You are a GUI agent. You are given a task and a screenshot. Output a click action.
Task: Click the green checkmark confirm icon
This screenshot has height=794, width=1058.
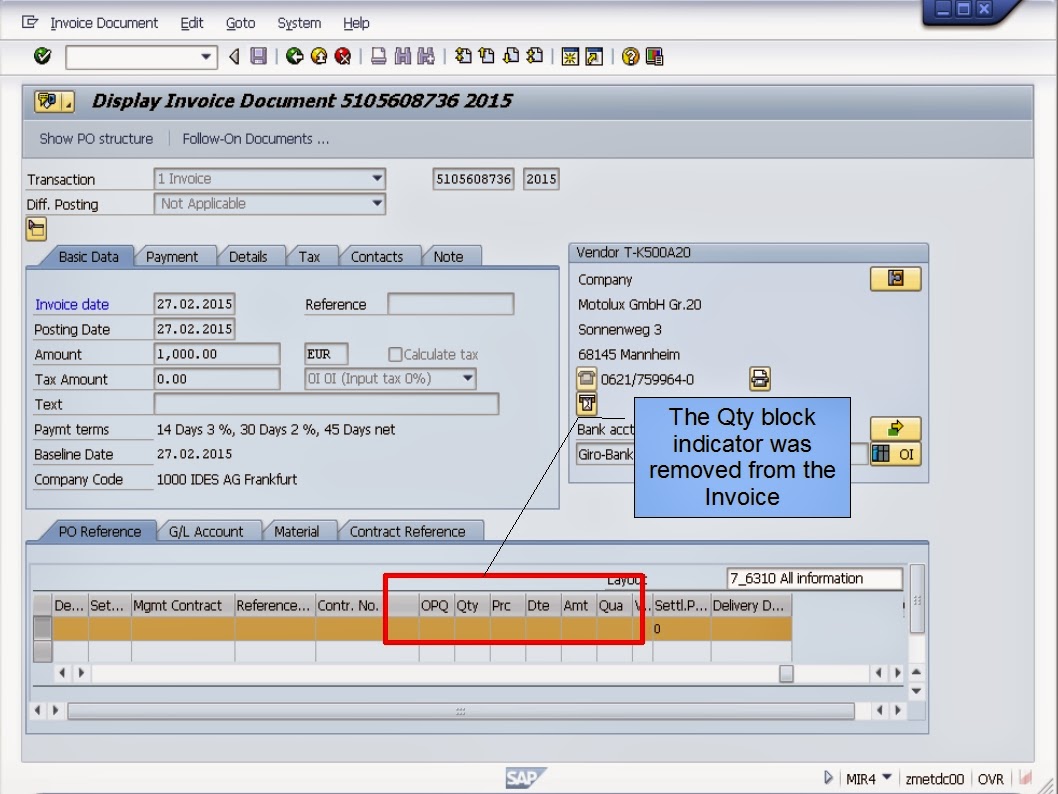[x=41, y=57]
